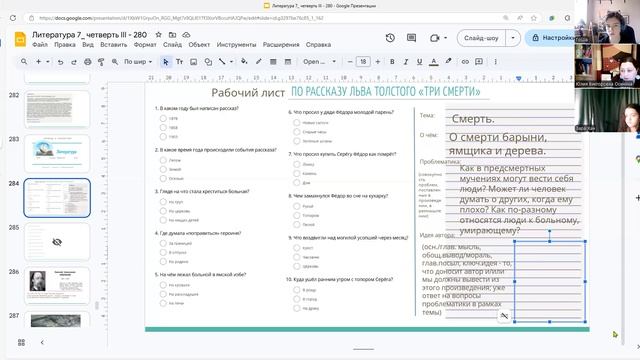The width and height of the screenshot is (640, 360).
Task: Decrease font size with minus button
Action: click(350, 62)
